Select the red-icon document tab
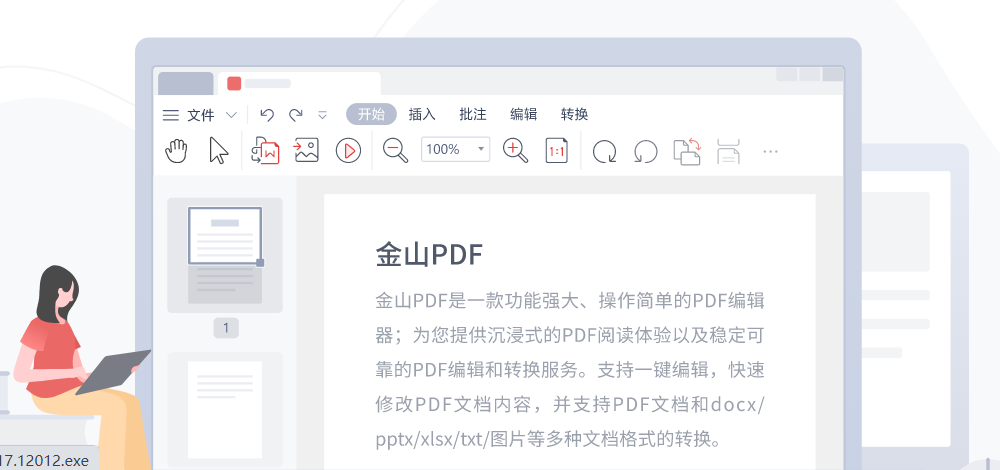 pos(300,84)
